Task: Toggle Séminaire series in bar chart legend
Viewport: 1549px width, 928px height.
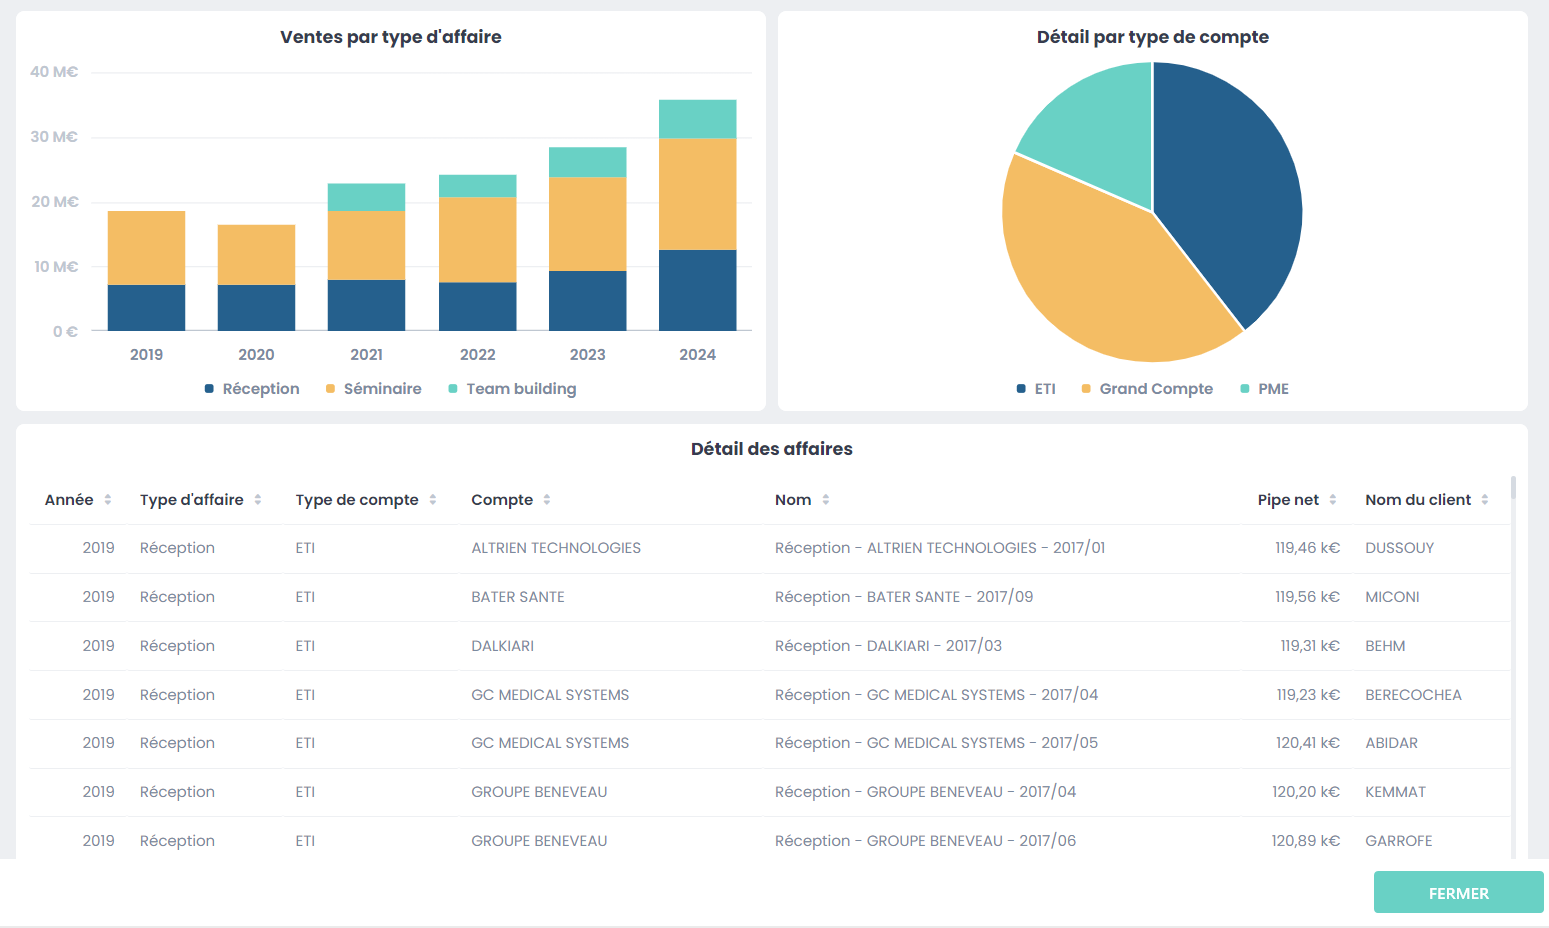Action: (x=374, y=389)
